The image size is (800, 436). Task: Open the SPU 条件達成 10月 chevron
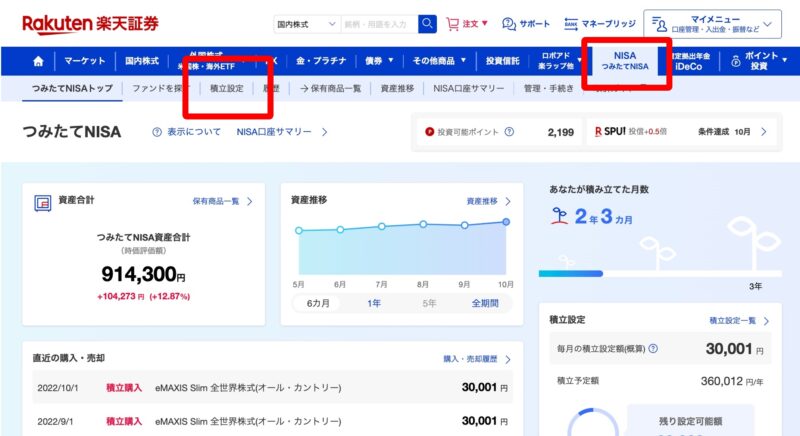click(x=764, y=132)
